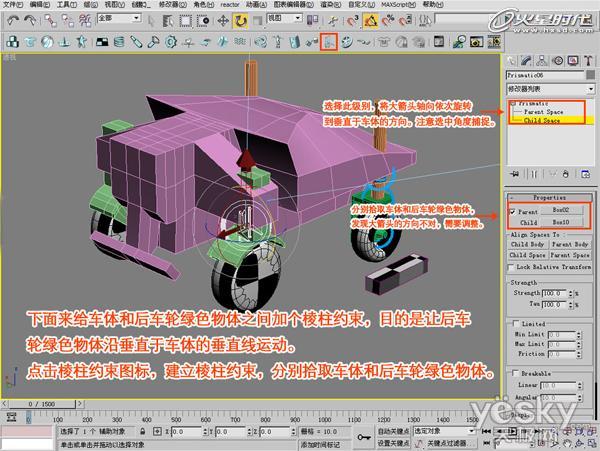The height and width of the screenshot is (451, 600).
Task: Toggle the Parent checkbox
Action: [x=513, y=211]
